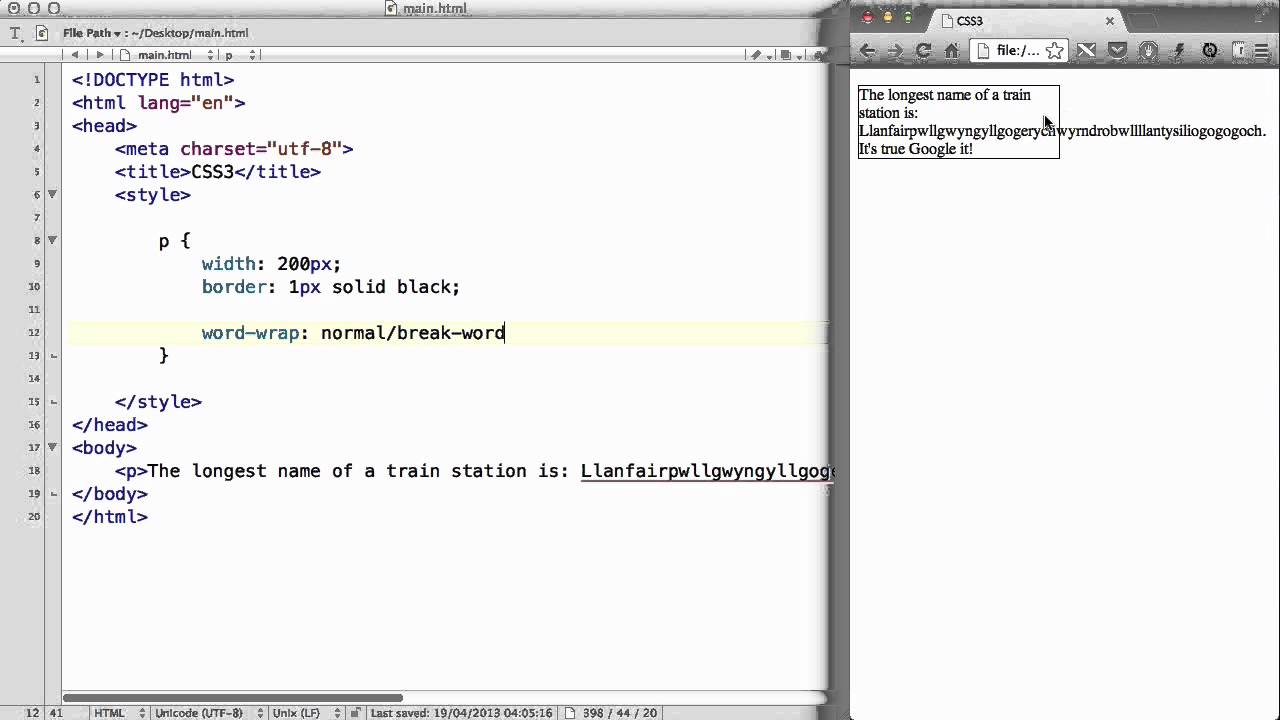Click the lightning bolt extension icon
Screen dimensions: 1280x720
point(1179,50)
